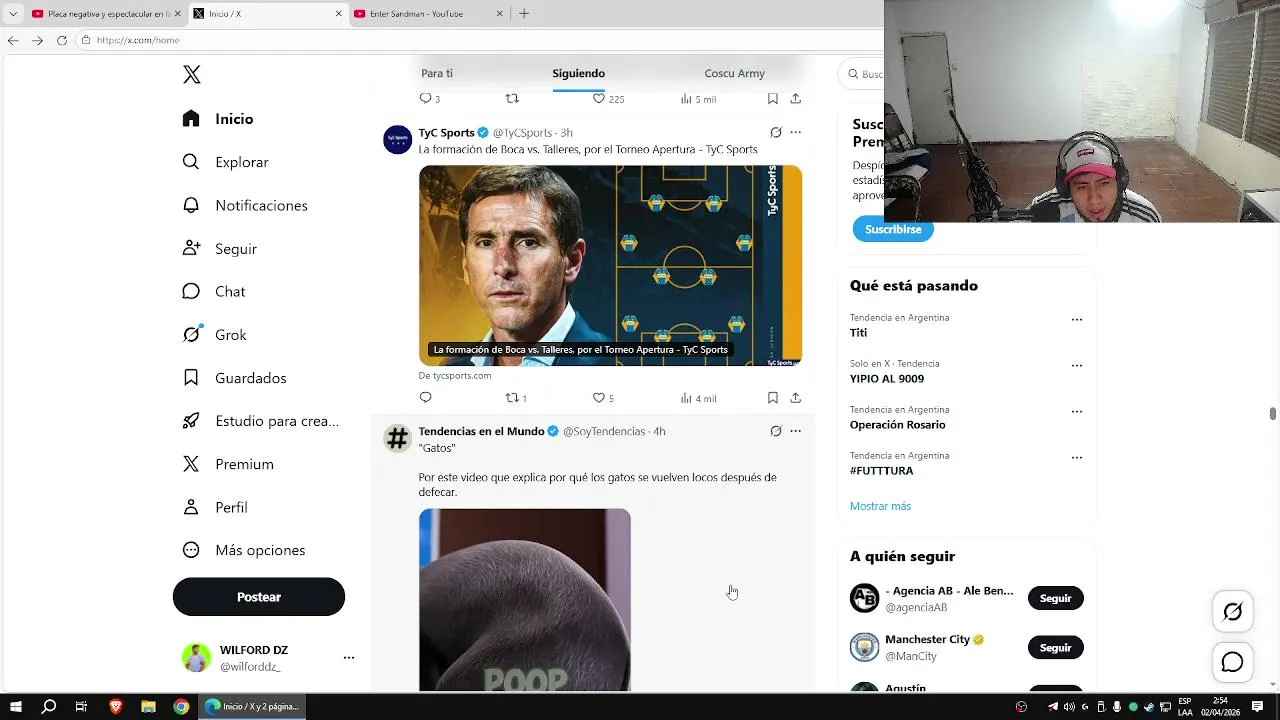Open Operación Rosario trend
The width and height of the screenshot is (1280, 720).
click(897, 425)
